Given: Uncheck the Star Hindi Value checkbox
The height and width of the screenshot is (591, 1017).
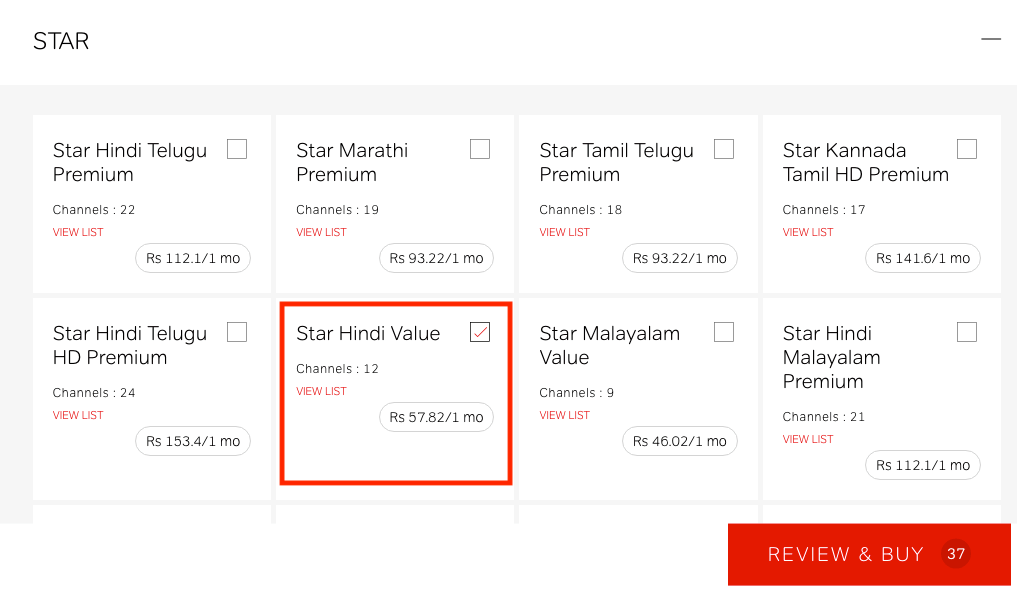Looking at the screenshot, I should (x=480, y=332).
